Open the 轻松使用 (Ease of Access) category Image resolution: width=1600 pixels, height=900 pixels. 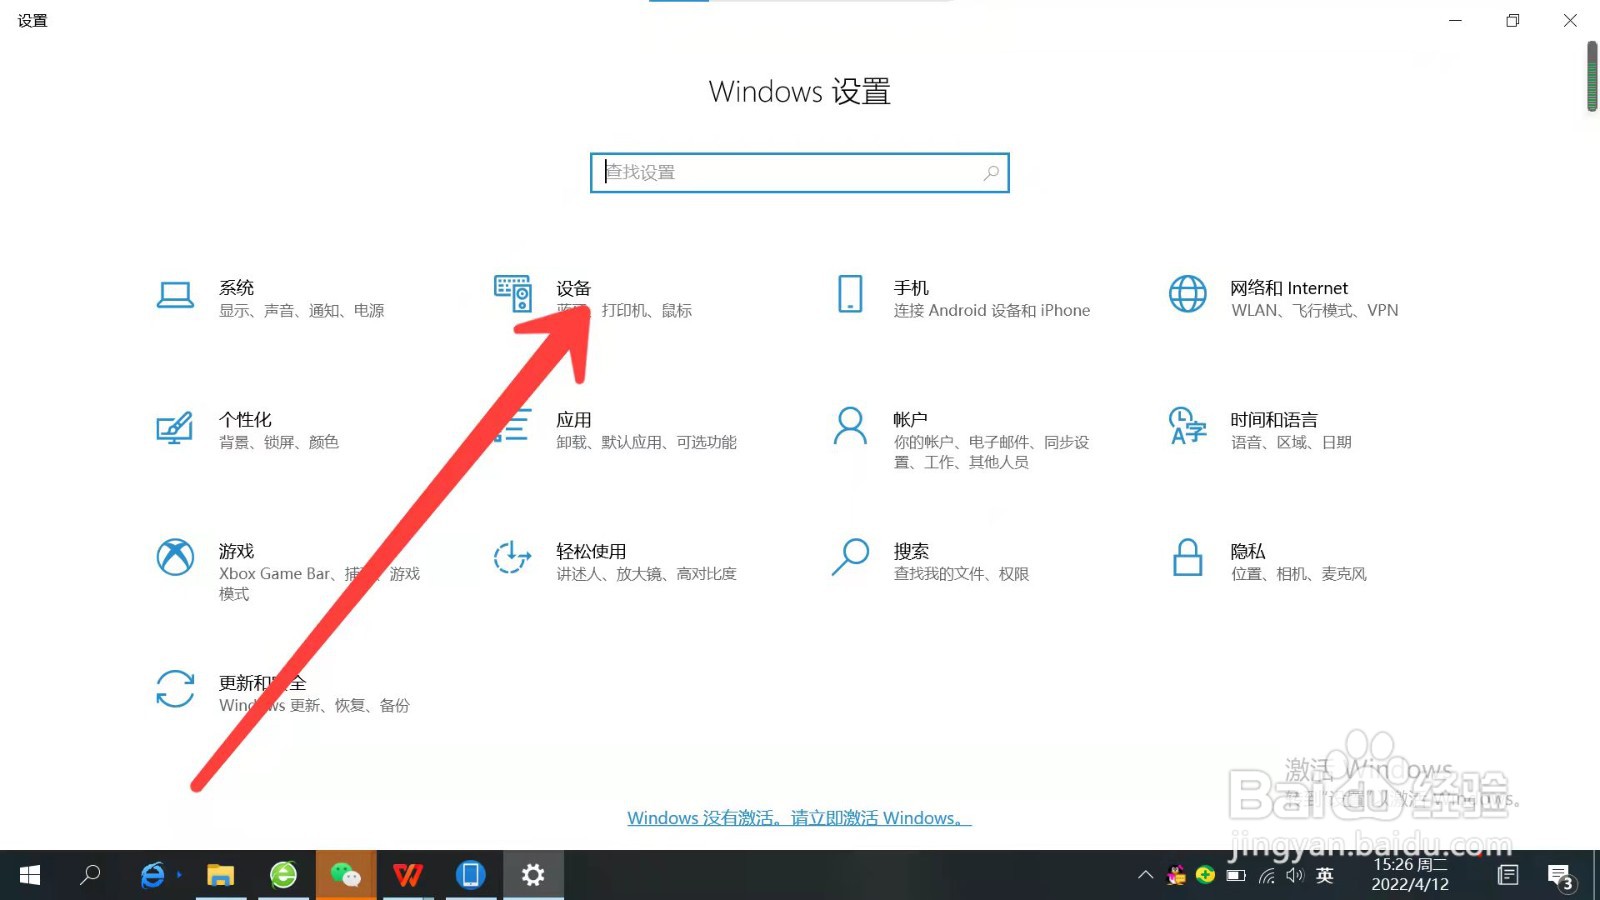pos(615,562)
